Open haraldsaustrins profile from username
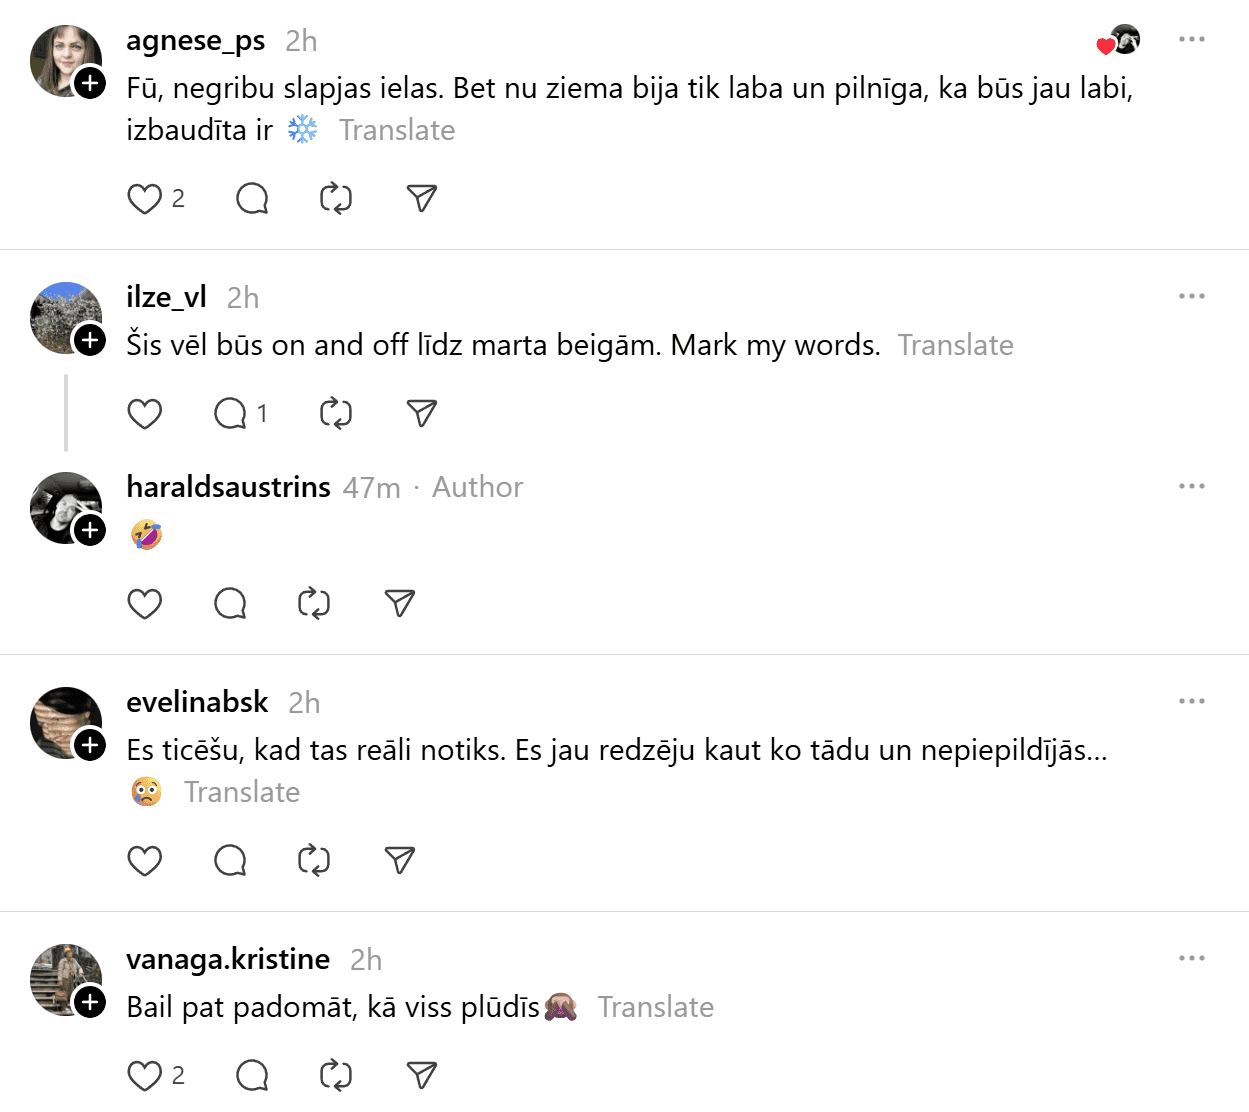 pos(228,487)
